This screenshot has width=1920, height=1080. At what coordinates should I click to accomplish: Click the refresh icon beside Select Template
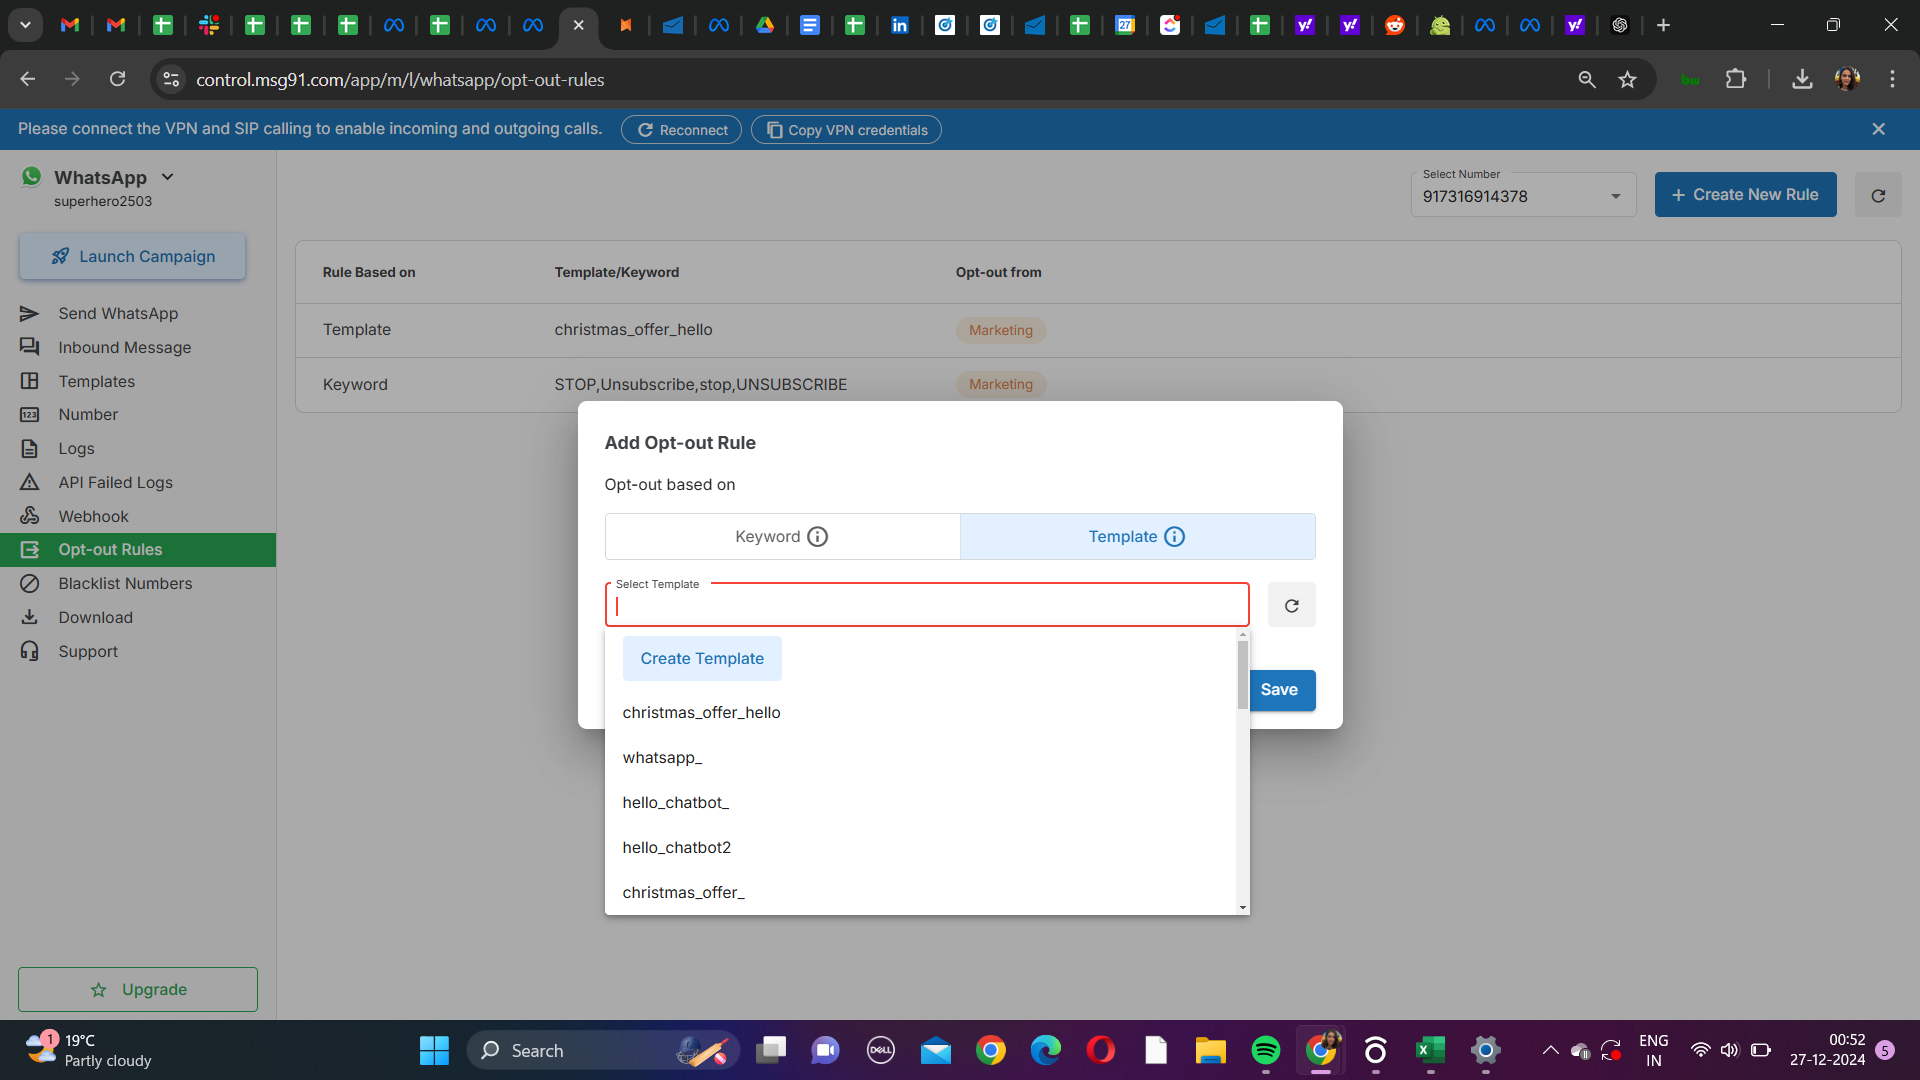(1291, 606)
